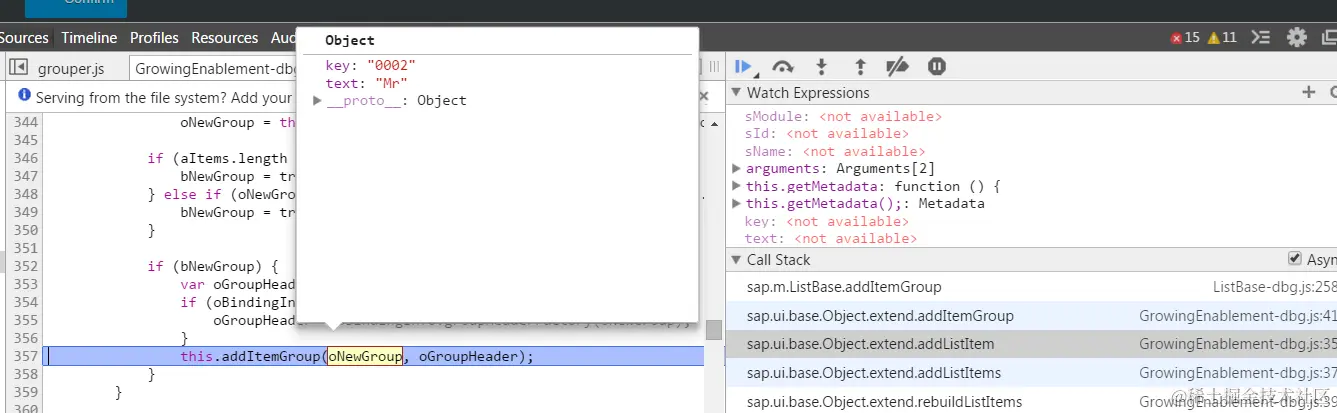
Task: Click the key "0002" value in popup
Action: click(x=390, y=65)
